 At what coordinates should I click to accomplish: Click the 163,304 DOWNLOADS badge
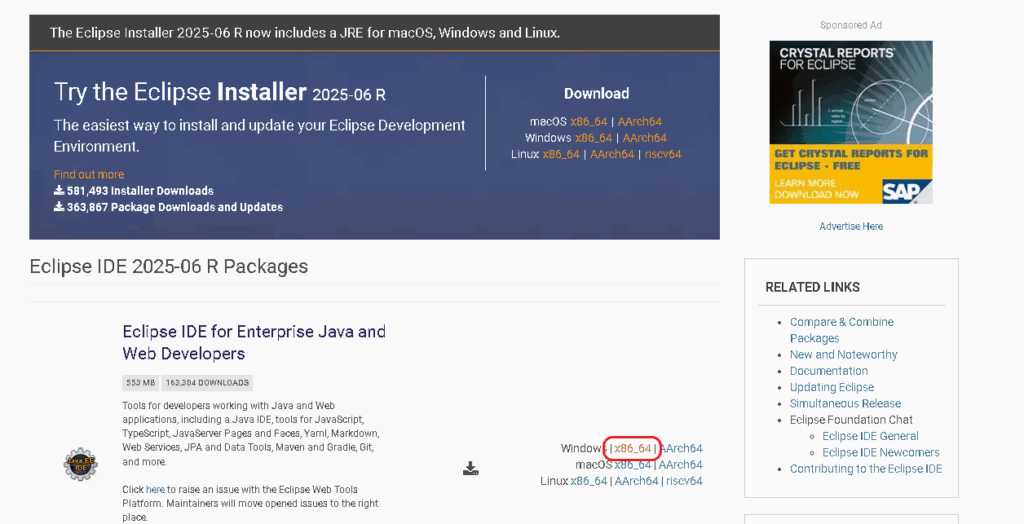tap(207, 383)
